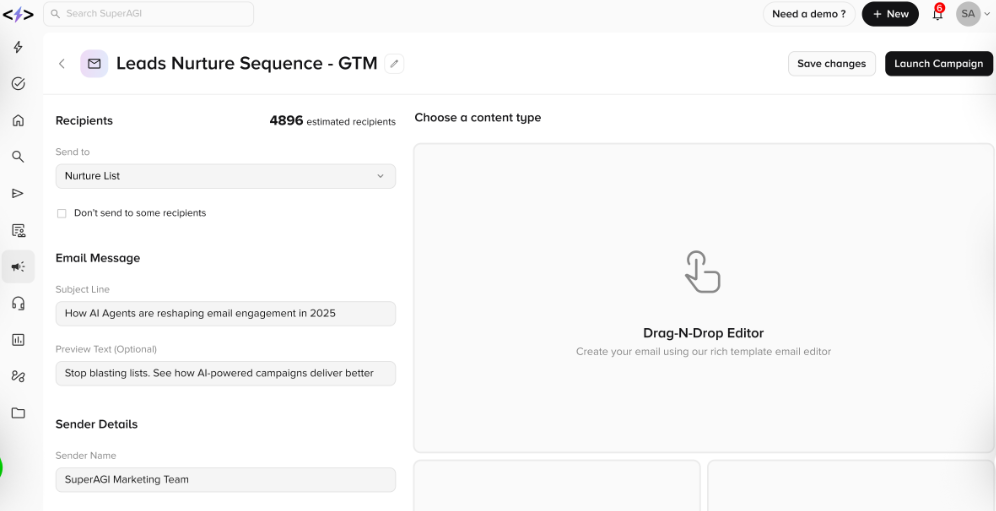Click the SuperAGI logo icon

point(18,14)
